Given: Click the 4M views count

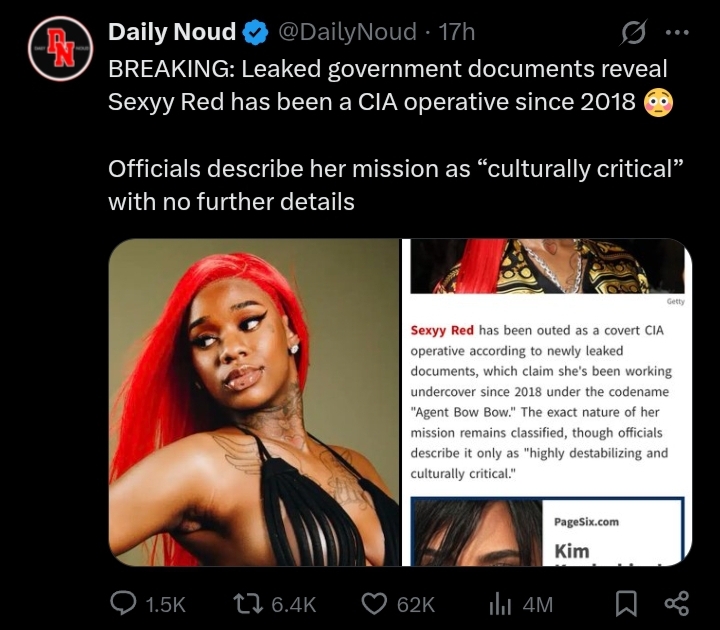Looking at the screenshot, I should pos(538,604).
